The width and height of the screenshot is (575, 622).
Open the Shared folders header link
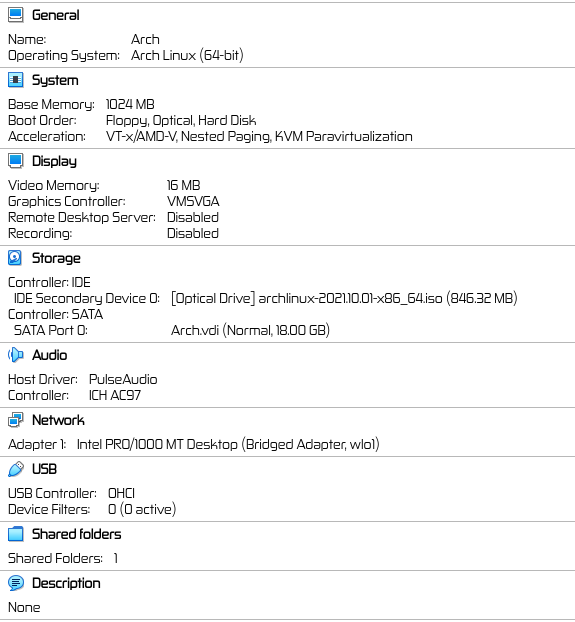tap(77, 534)
